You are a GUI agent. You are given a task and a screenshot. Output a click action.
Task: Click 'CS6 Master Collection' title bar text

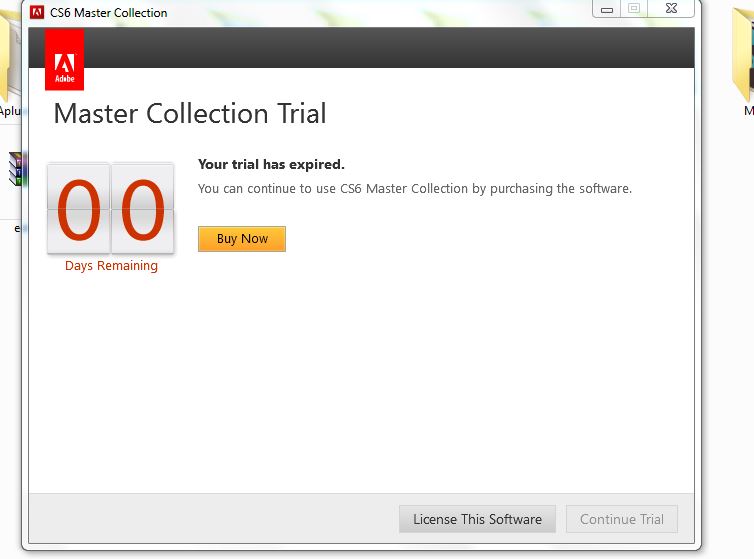point(109,13)
